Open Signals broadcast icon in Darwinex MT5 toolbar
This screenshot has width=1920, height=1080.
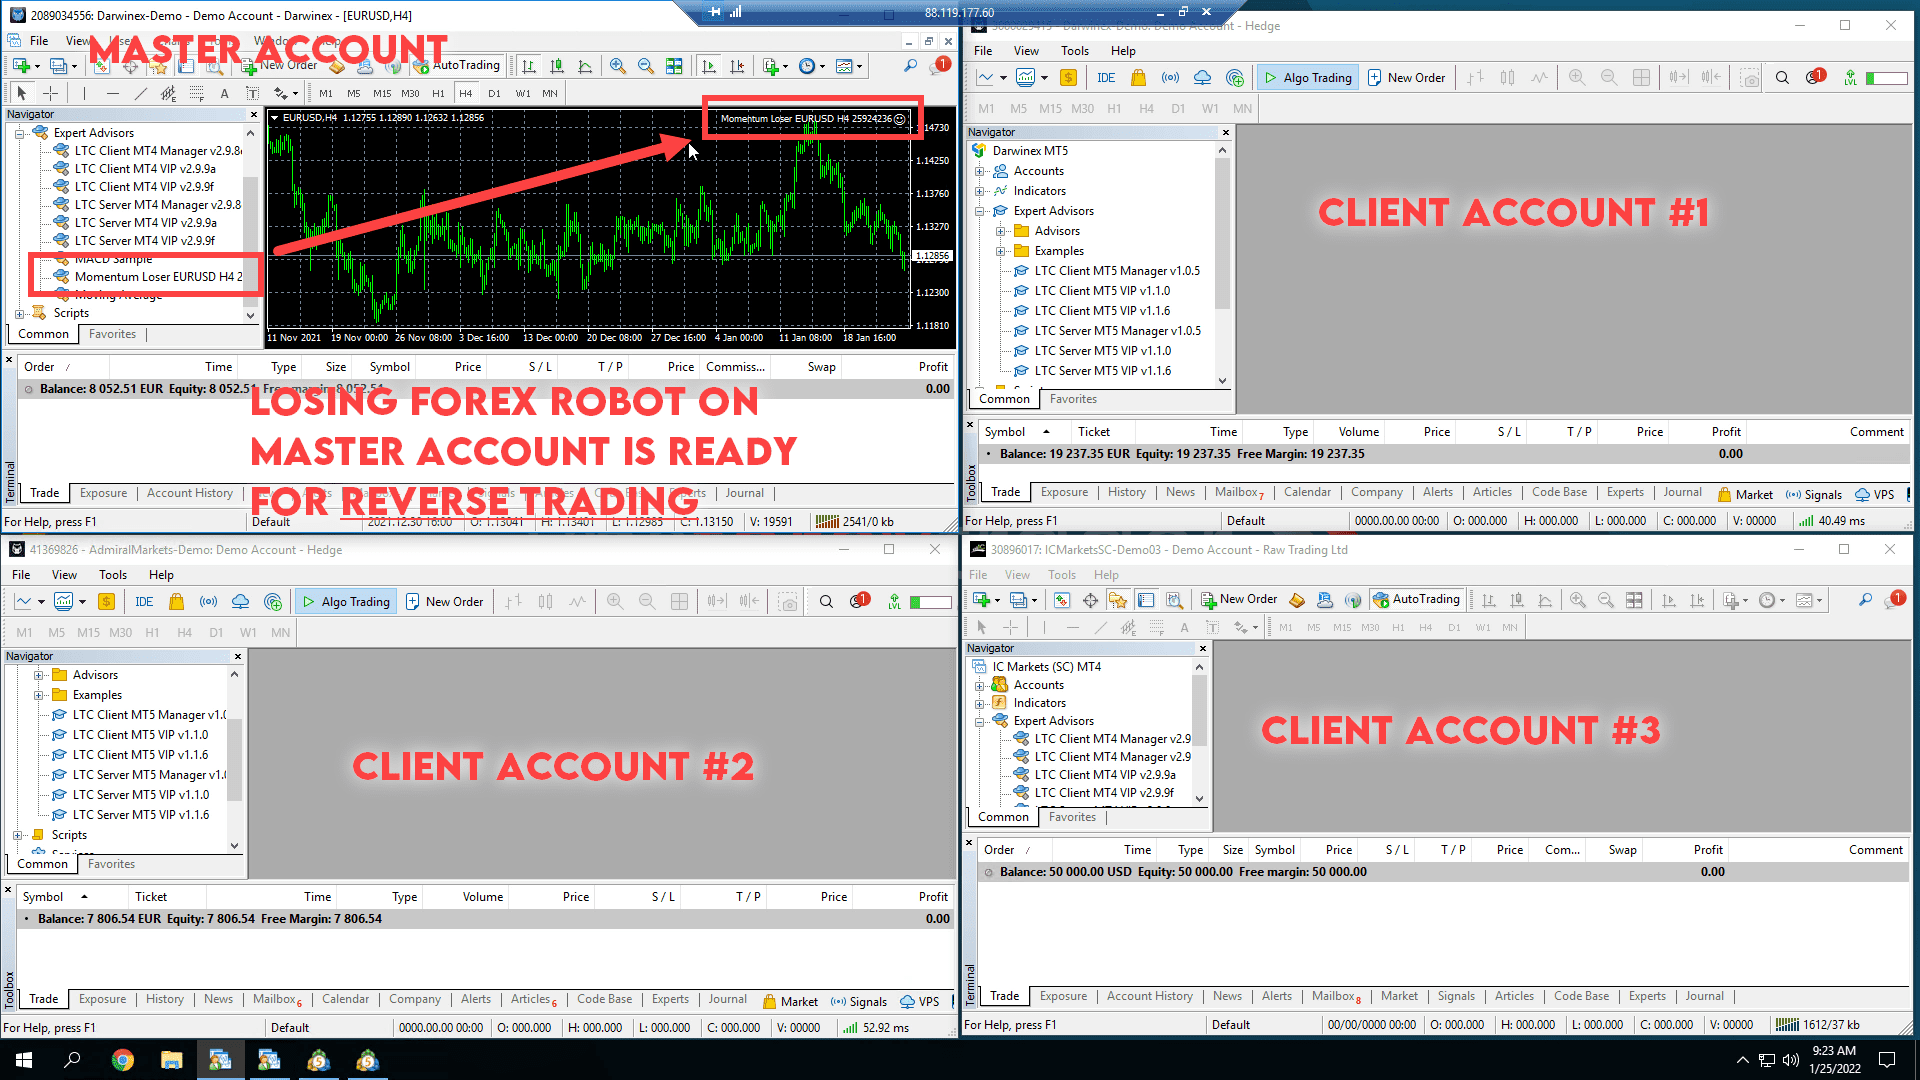point(1170,78)
